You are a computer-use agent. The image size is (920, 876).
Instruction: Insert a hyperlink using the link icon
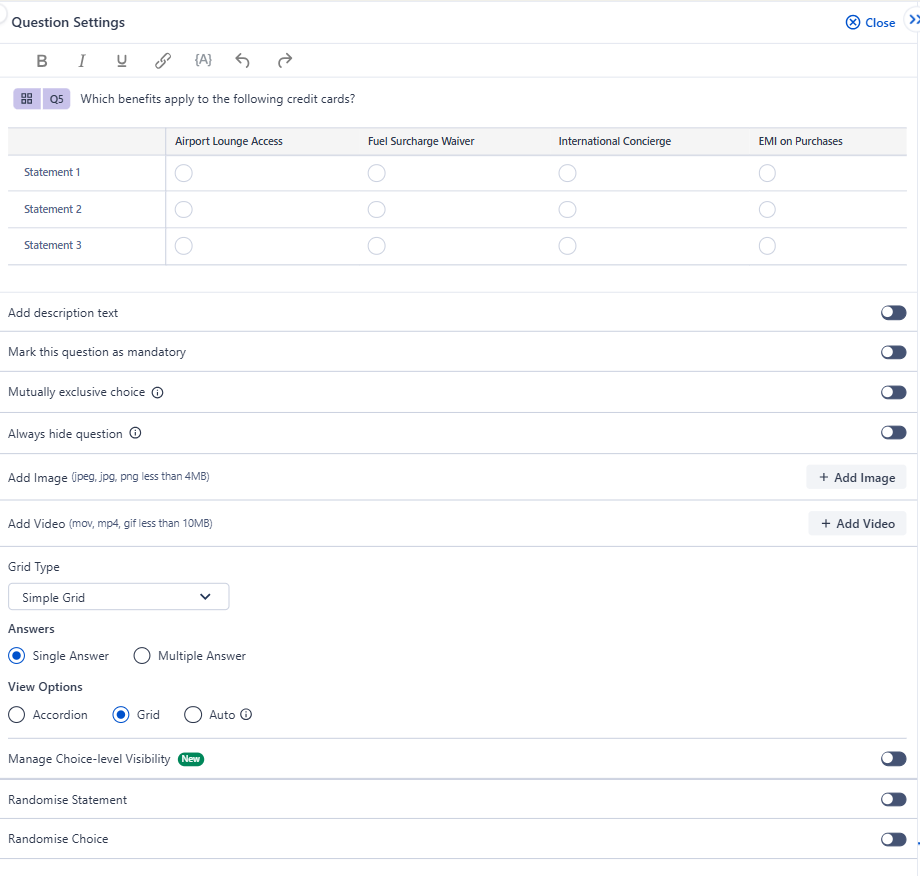click(x=163, y=61)
